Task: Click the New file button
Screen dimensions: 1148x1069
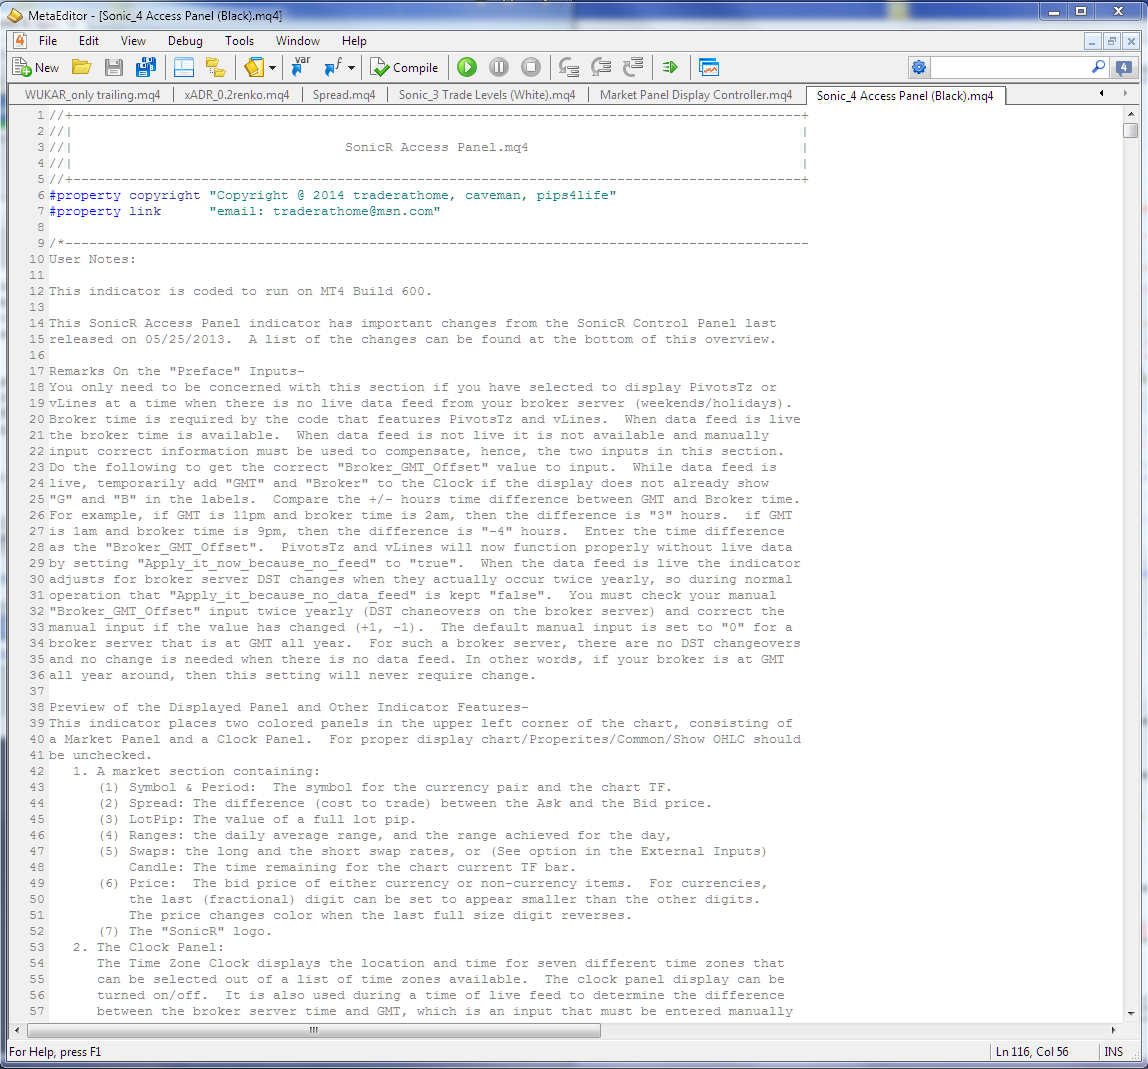Action: click(36, 67)
